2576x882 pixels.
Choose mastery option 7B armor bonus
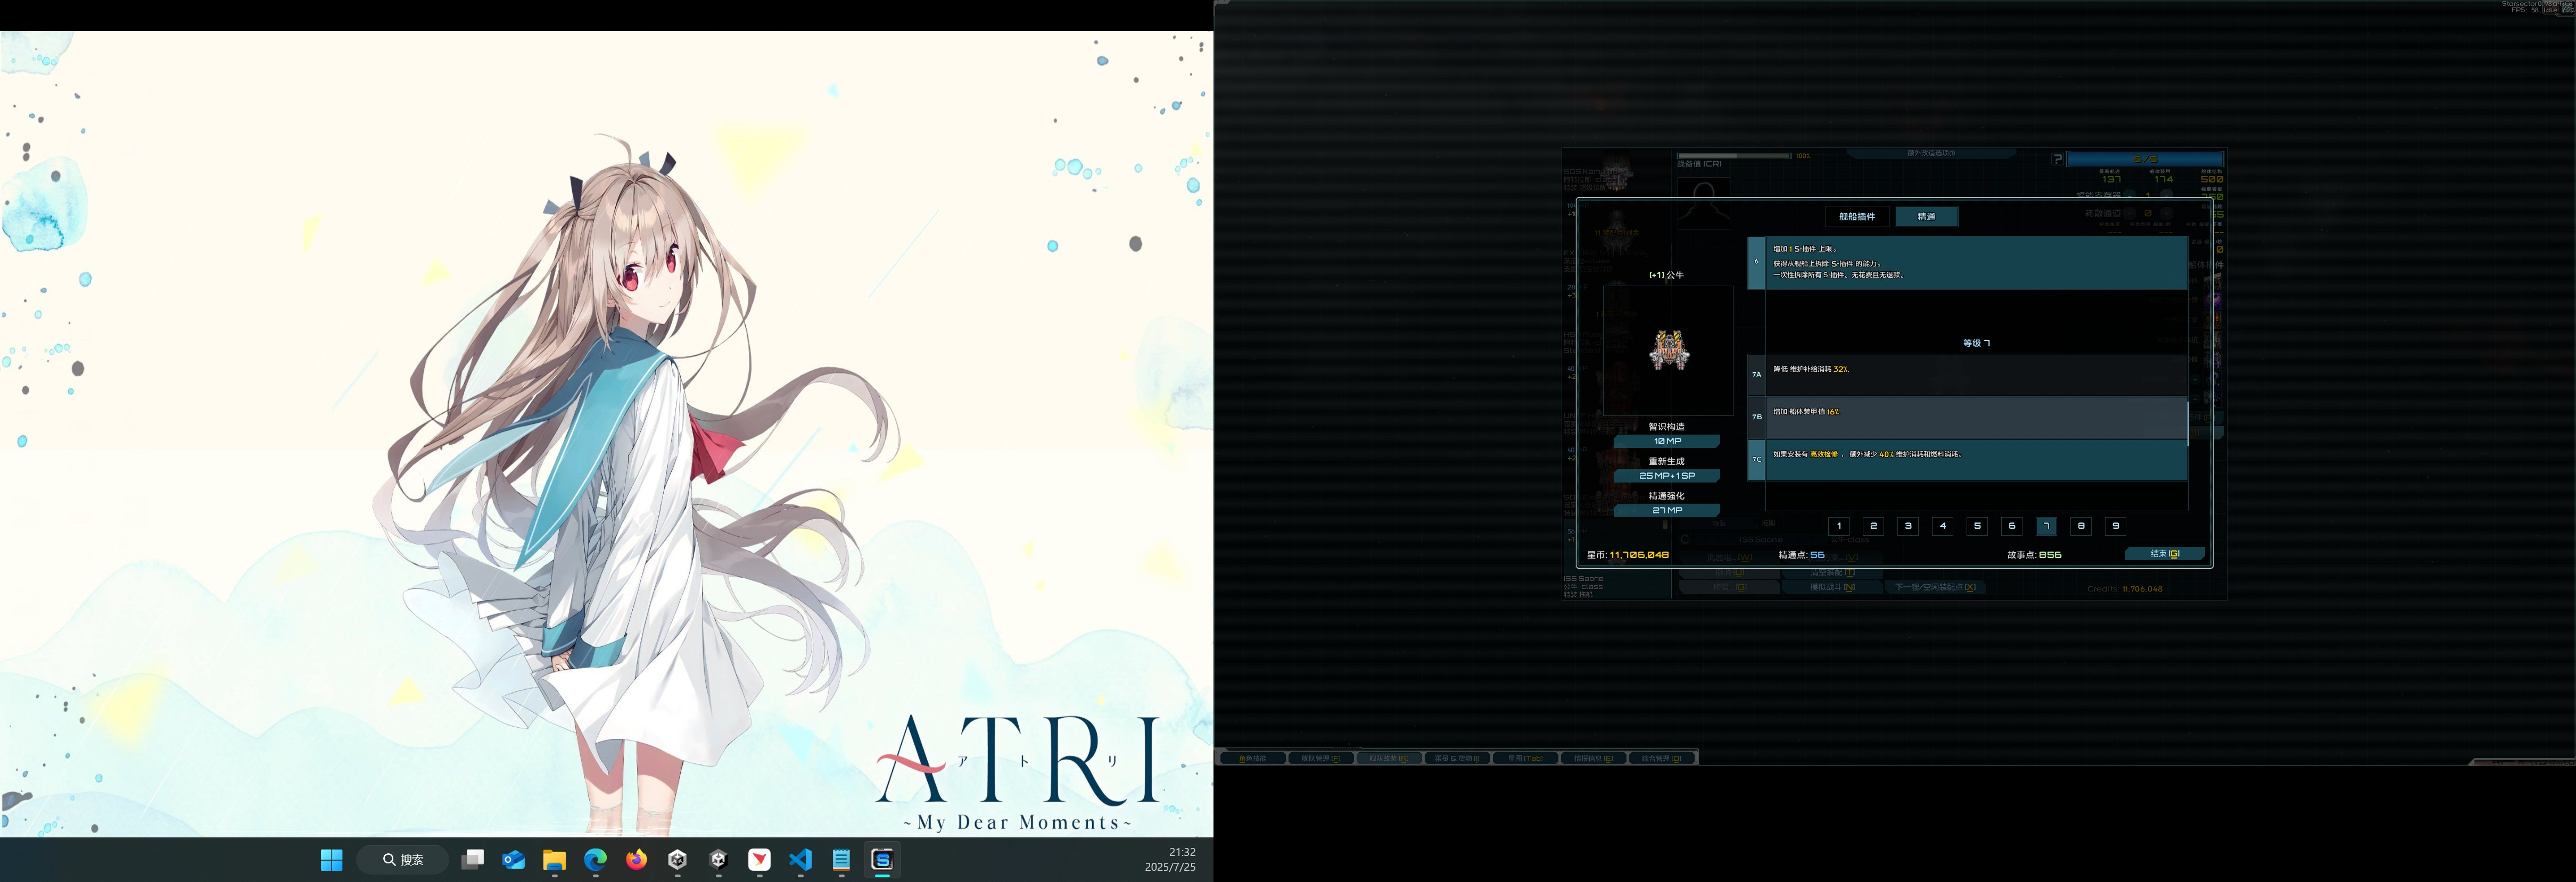click(x=1967, y=417)
